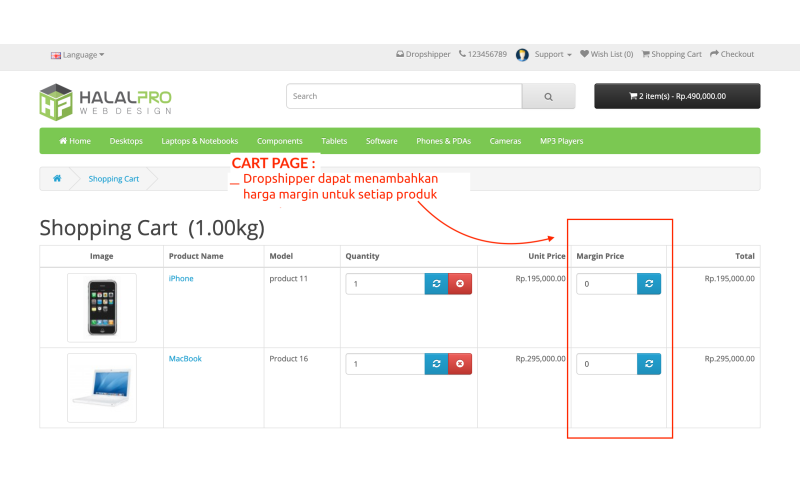The width and height of the screenshot is (800, 500).
Task: Click the MacBook product thumbnail
Action: click(x=102, y=388)
